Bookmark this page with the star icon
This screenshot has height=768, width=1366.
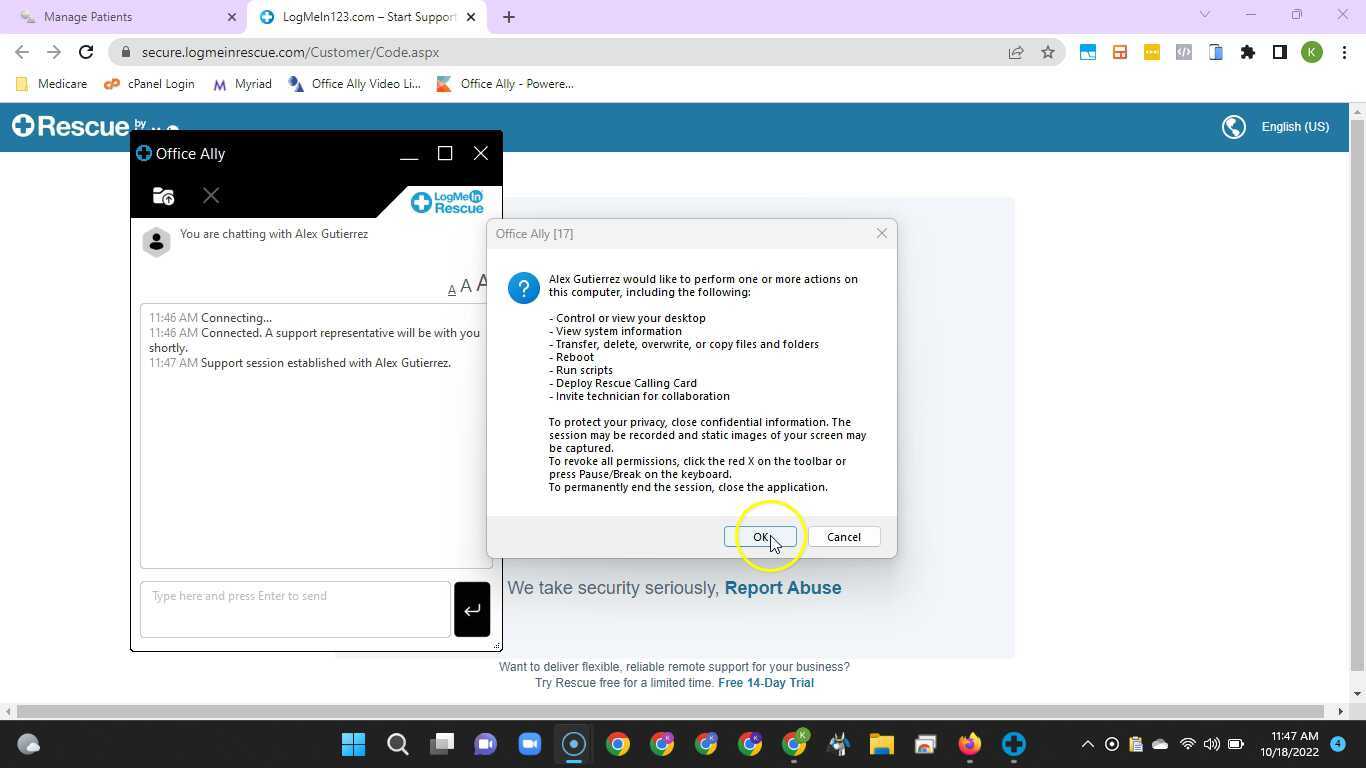coord(1048,52)
